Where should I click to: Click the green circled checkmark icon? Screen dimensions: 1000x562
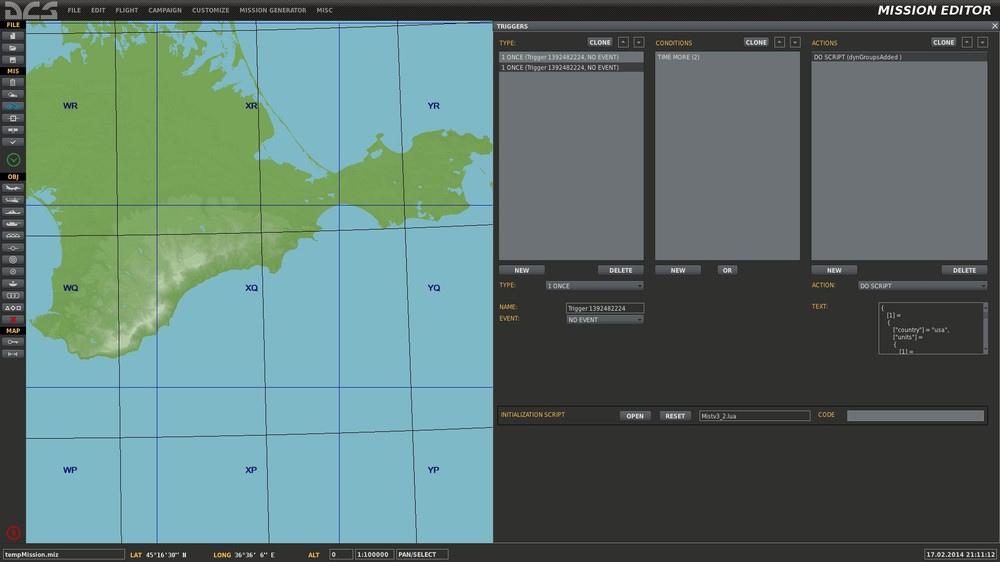[13, 160]
